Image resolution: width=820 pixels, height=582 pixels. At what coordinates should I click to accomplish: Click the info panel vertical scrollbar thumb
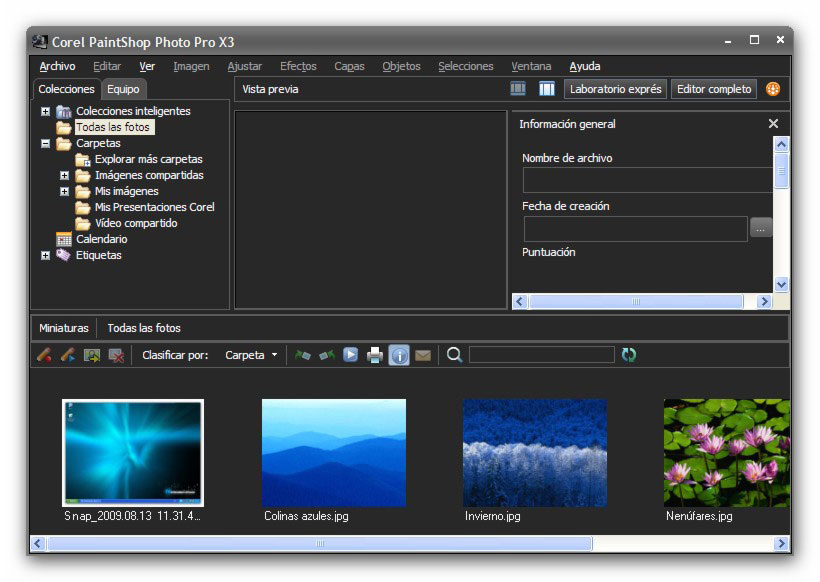click(781, 170)
